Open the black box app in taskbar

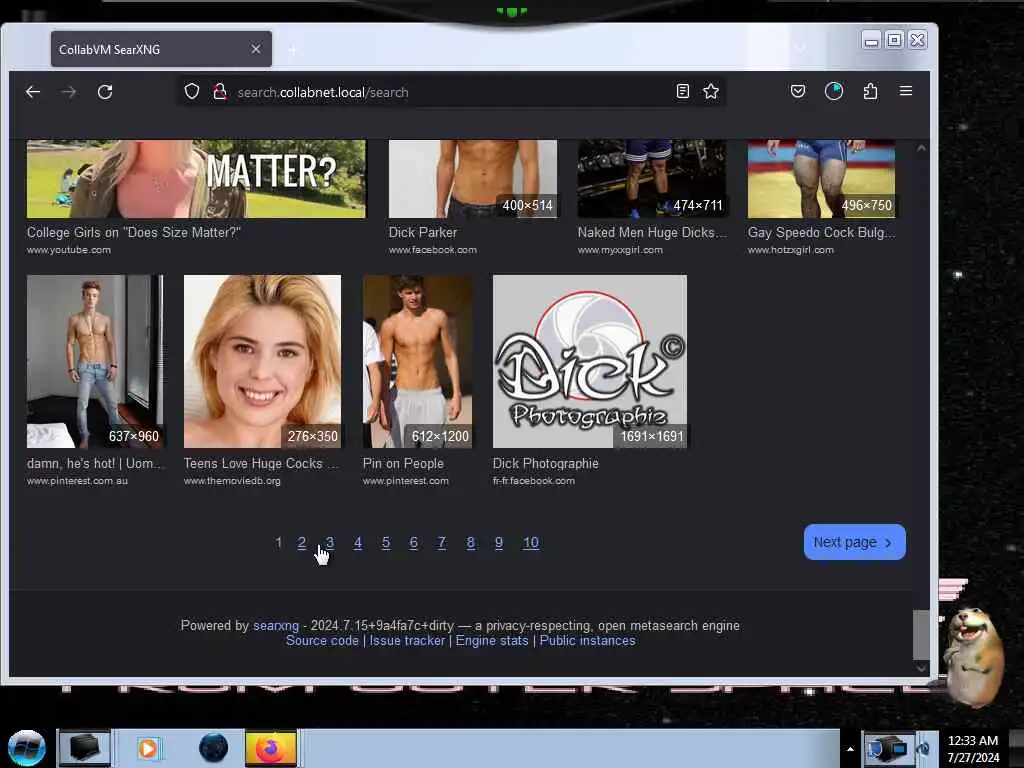84,748
